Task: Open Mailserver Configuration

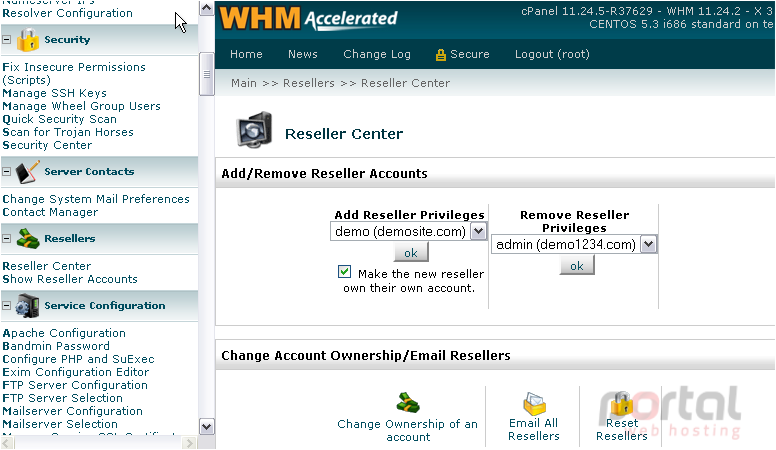Action: 72,411
